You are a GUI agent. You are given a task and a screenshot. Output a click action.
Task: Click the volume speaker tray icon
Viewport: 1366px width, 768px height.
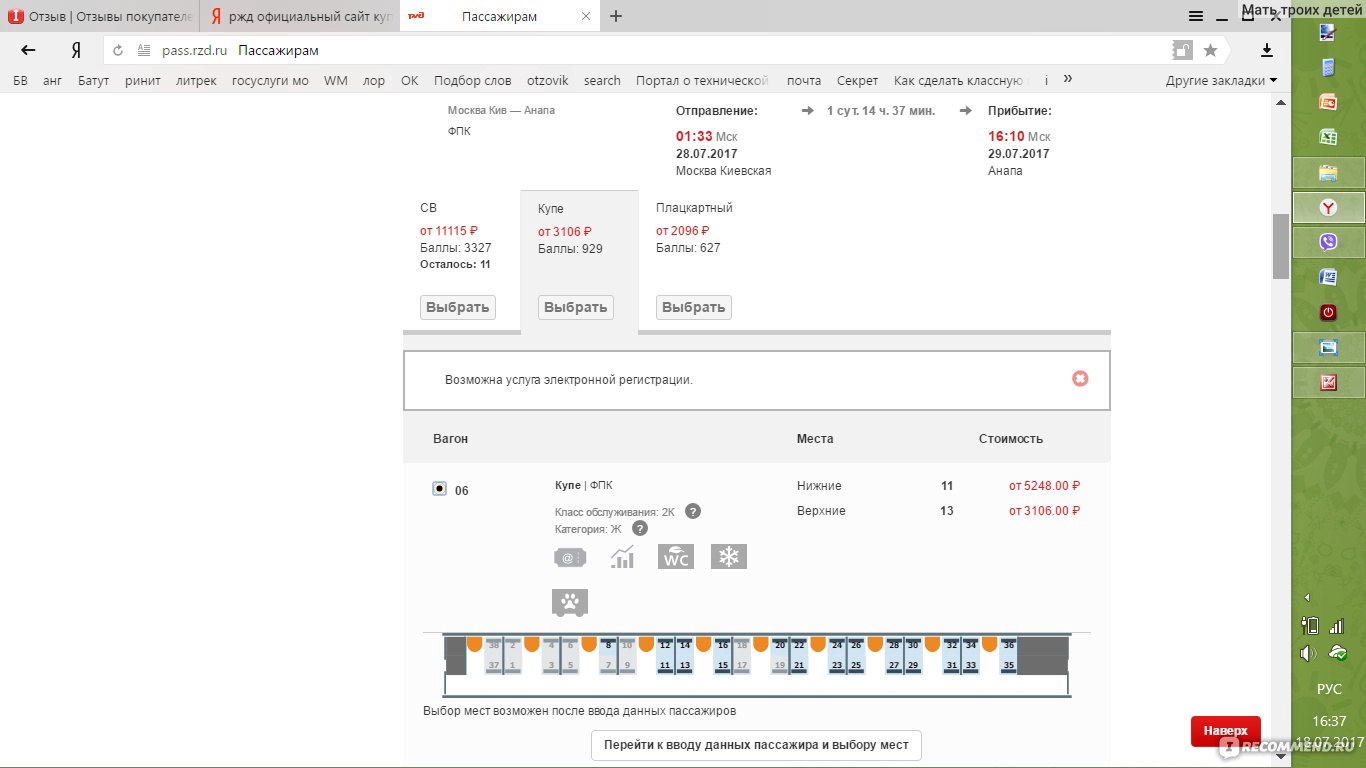pos(1309,653)
